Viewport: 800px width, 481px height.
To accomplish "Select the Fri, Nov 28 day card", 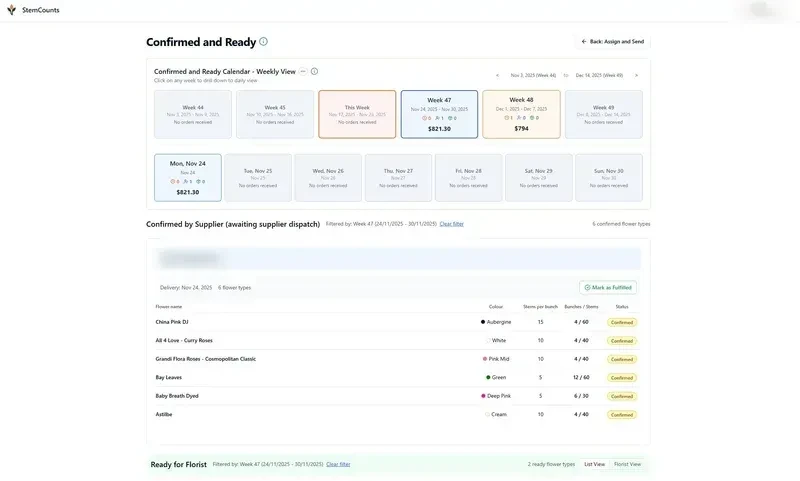I will (x=468, y=178).
